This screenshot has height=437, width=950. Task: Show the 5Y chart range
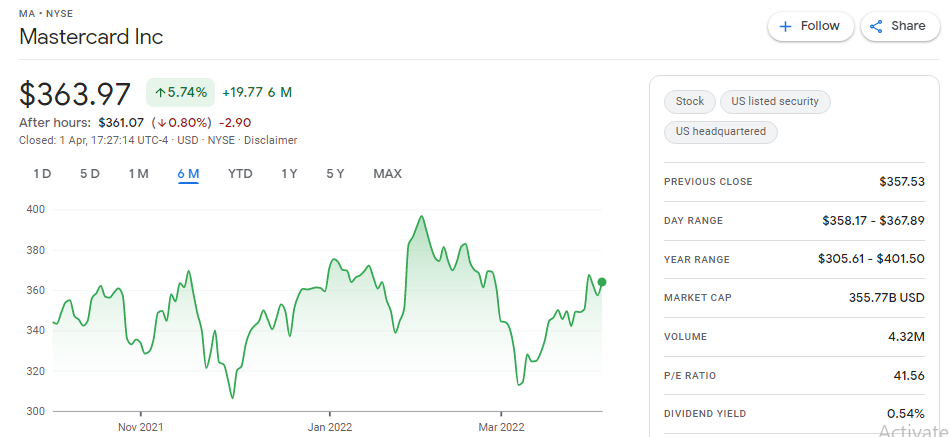point(335,174)
